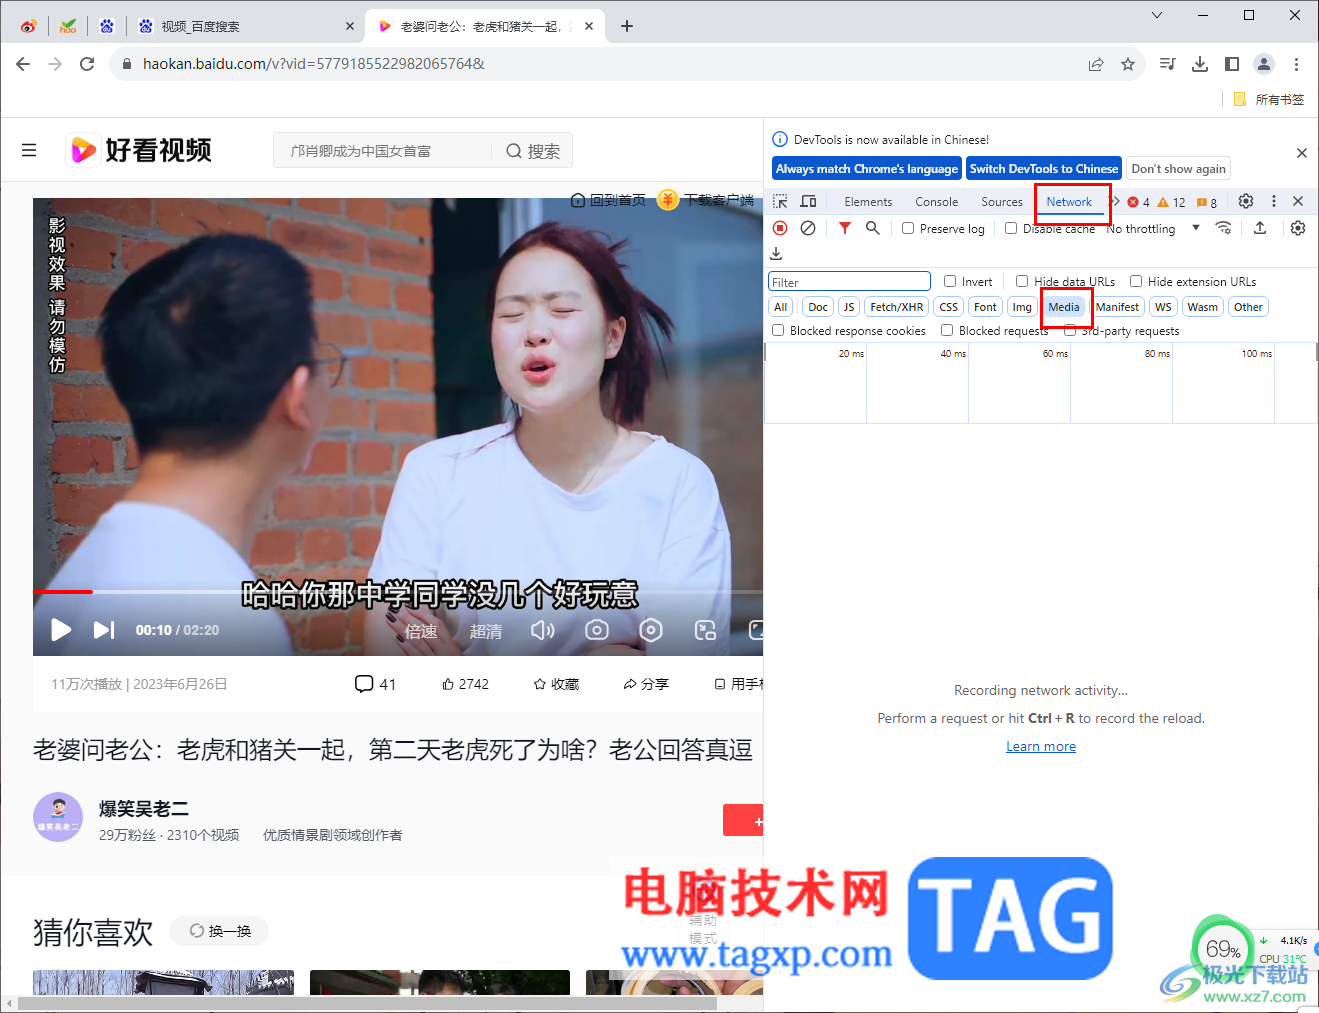
Task: Like the video with 2742 thumbs-up
Action: 465,684
